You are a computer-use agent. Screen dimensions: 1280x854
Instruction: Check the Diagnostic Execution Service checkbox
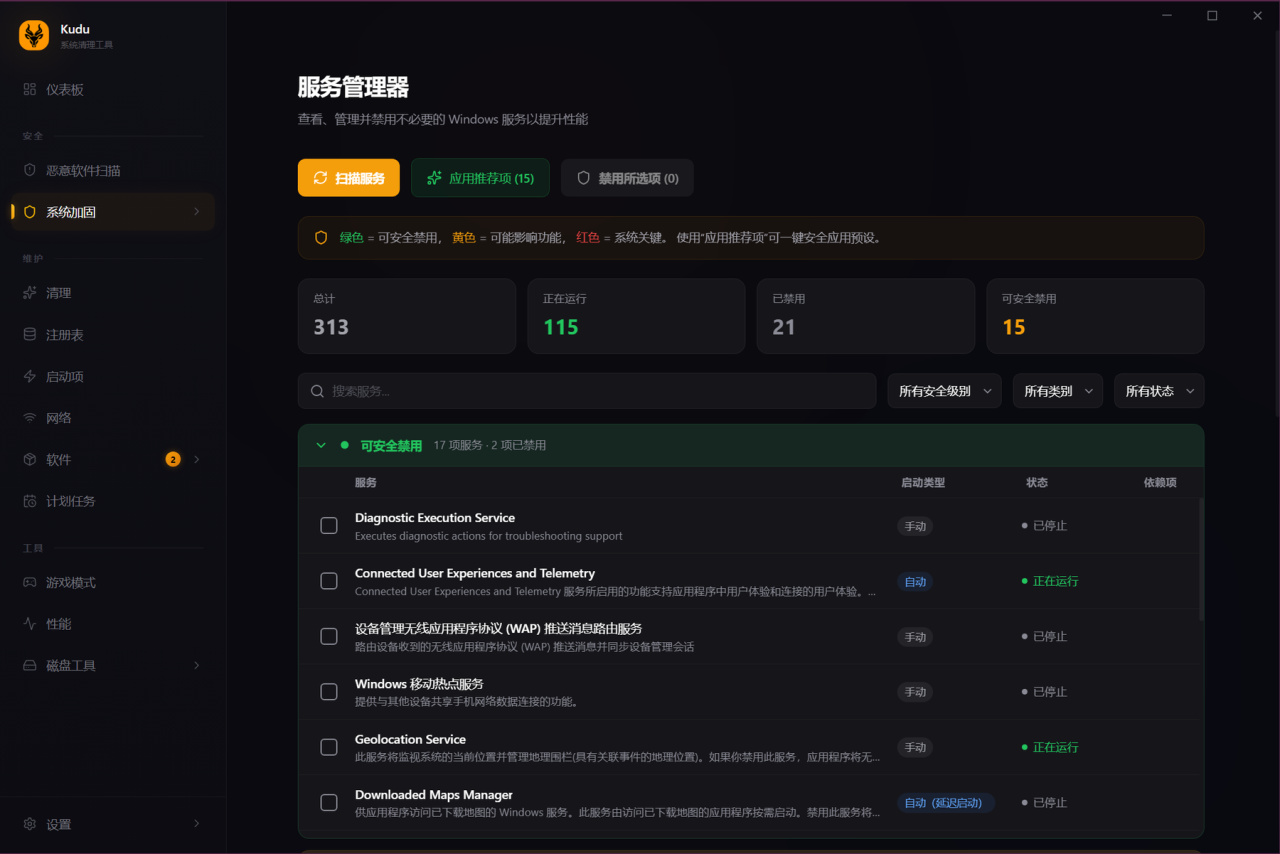tap(329, 526)
